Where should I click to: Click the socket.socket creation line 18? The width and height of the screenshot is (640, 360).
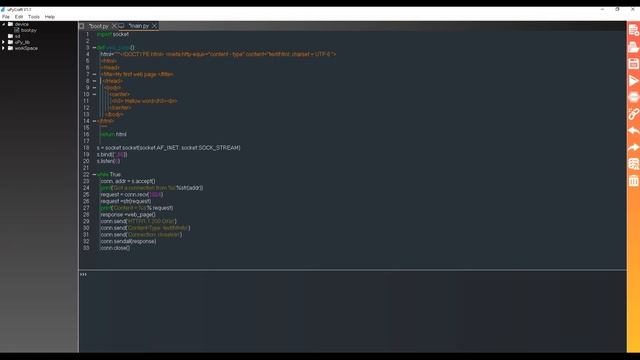[x=169, y=148]
